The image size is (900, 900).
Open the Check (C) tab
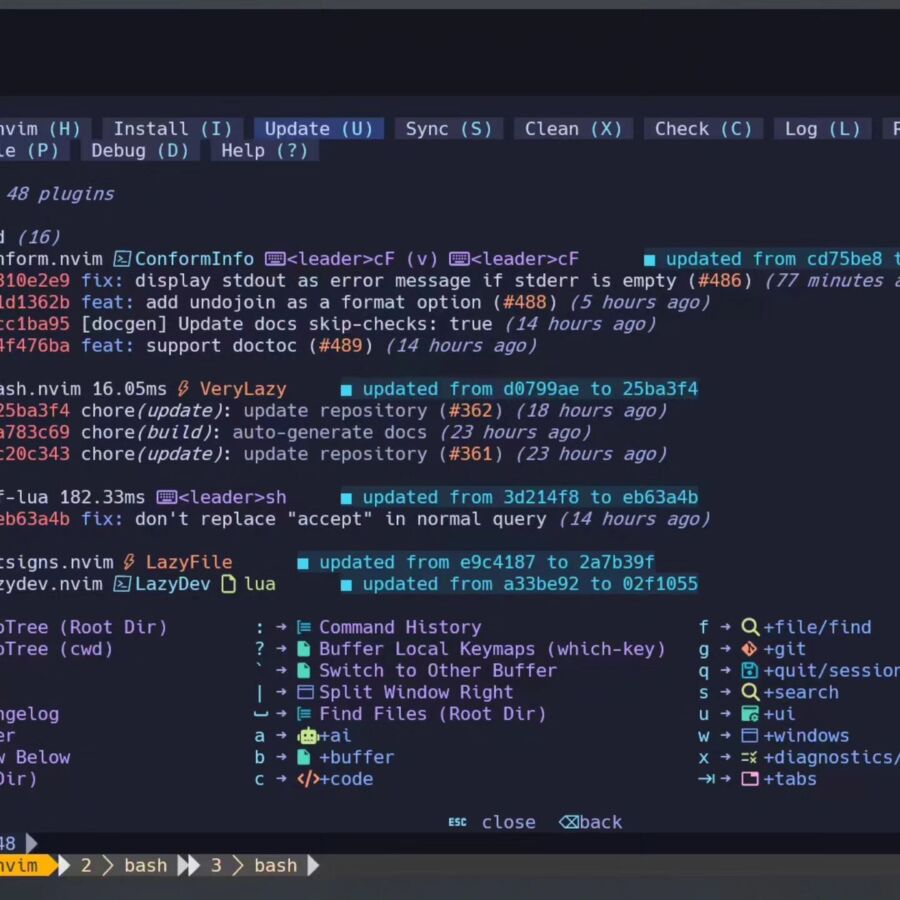point(703,129)
